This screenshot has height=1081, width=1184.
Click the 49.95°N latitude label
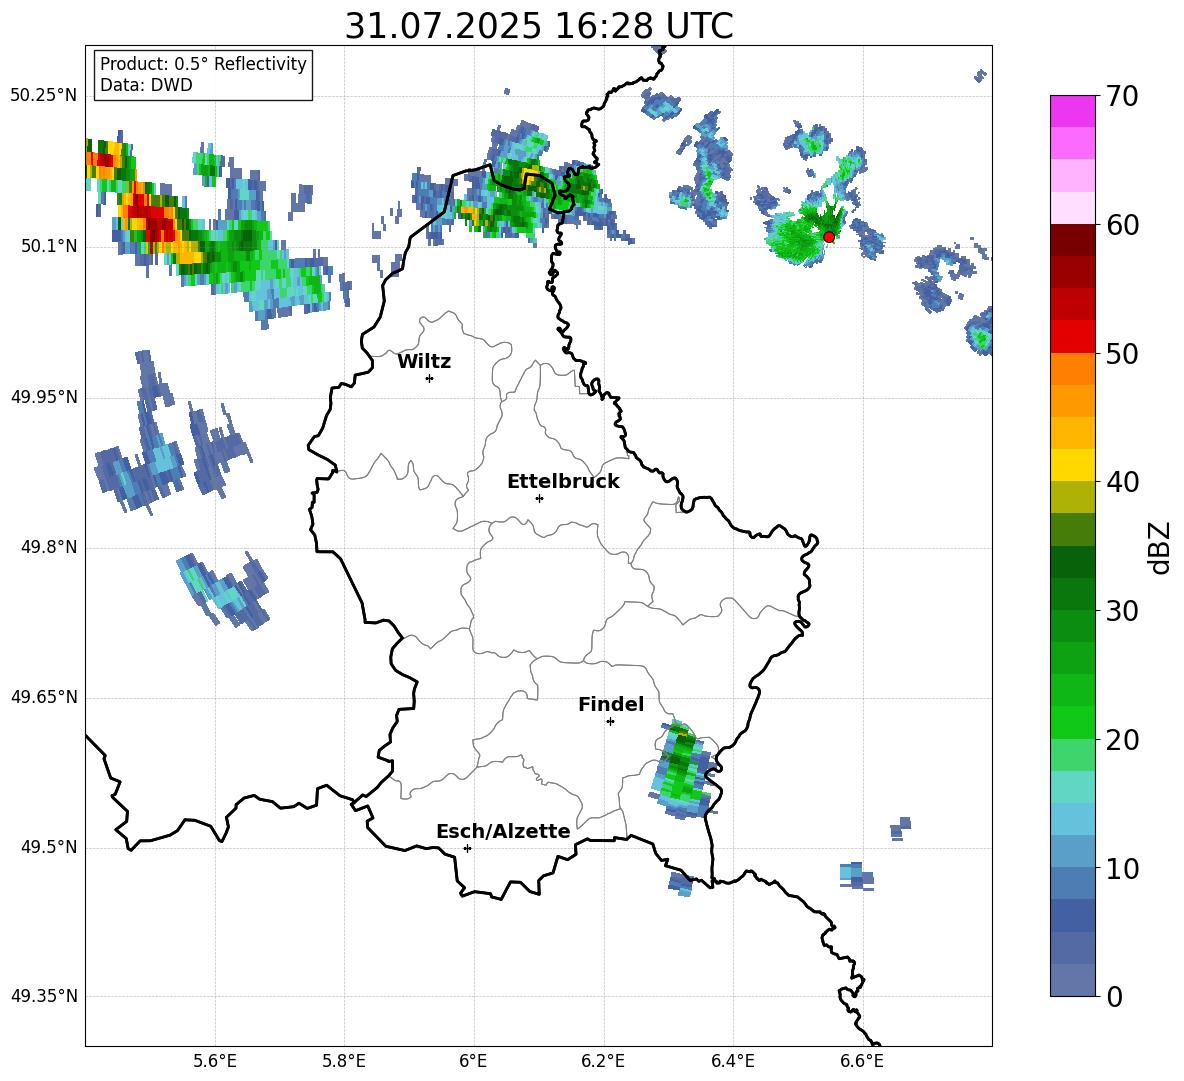pyautogui.click(x=44, y=397)
